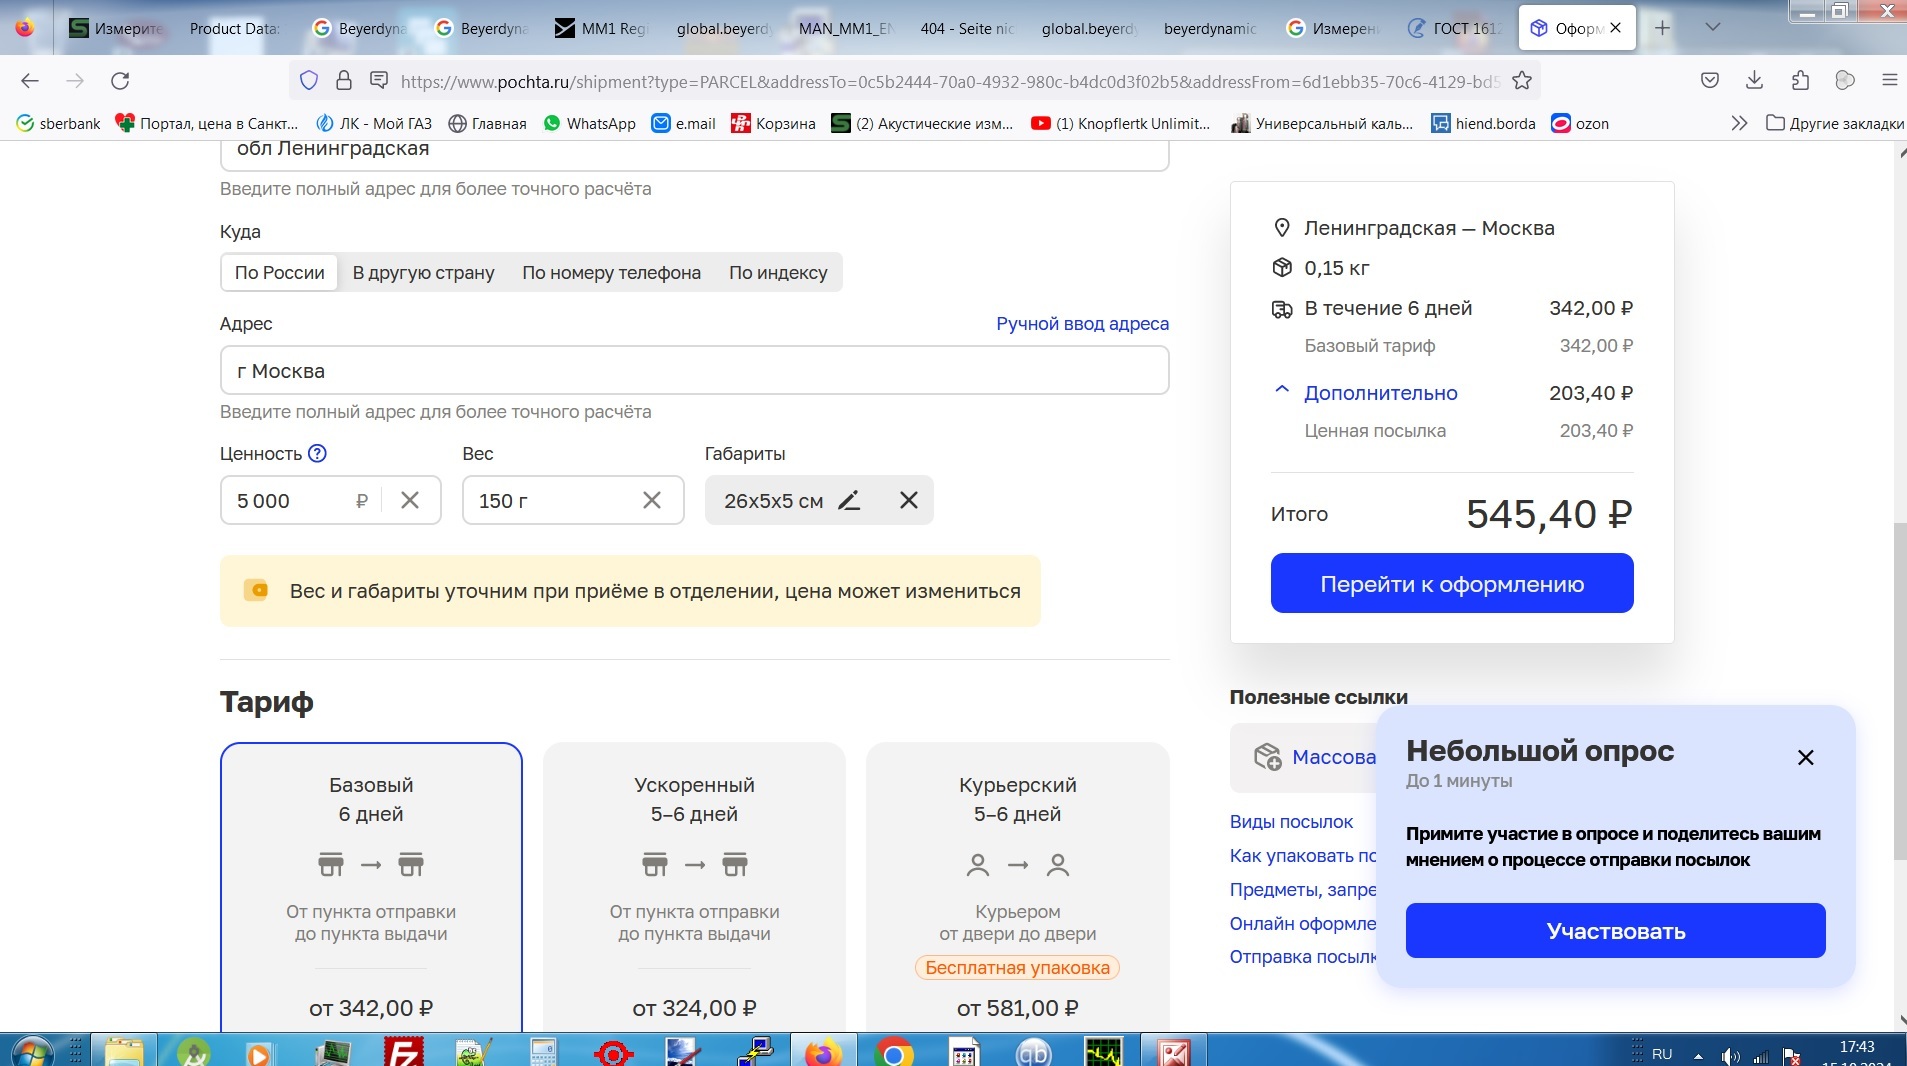Screen dimensions: 1907x1066
Task: Open Windows Explorer folder in taskbar
Action: [x=124, y=1053]
